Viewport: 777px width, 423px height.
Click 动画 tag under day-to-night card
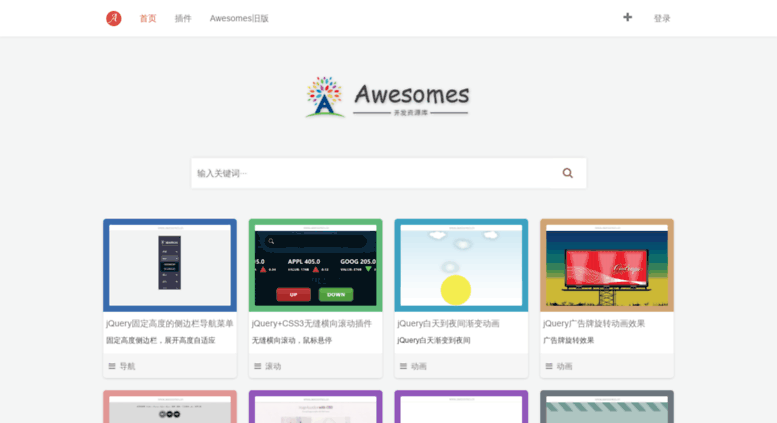coord(419,366)
